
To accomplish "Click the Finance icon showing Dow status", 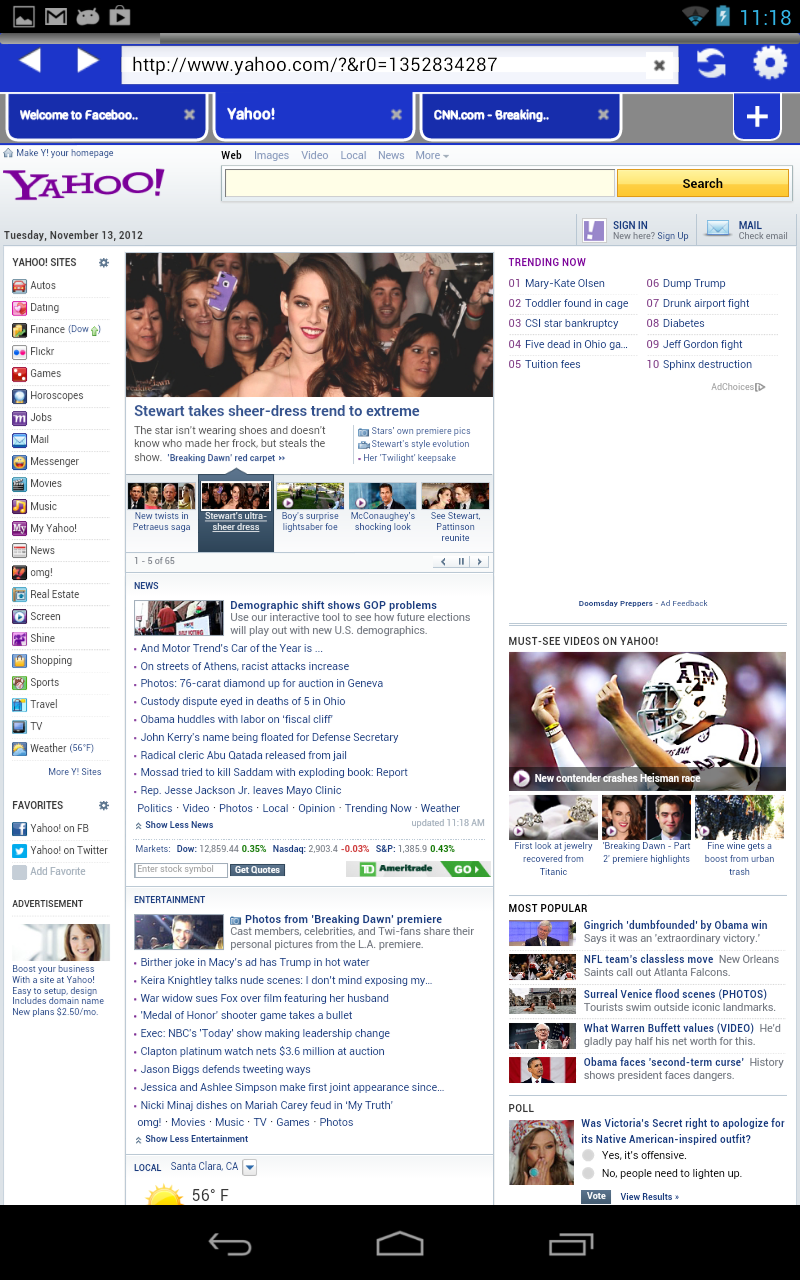I will click(x=19, y=330).
